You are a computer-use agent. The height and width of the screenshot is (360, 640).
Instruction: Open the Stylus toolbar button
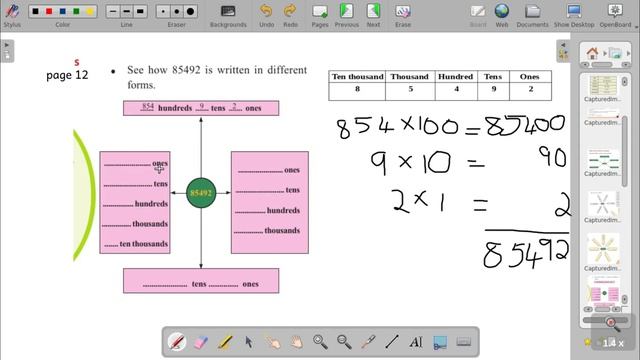tap(12, 15)
